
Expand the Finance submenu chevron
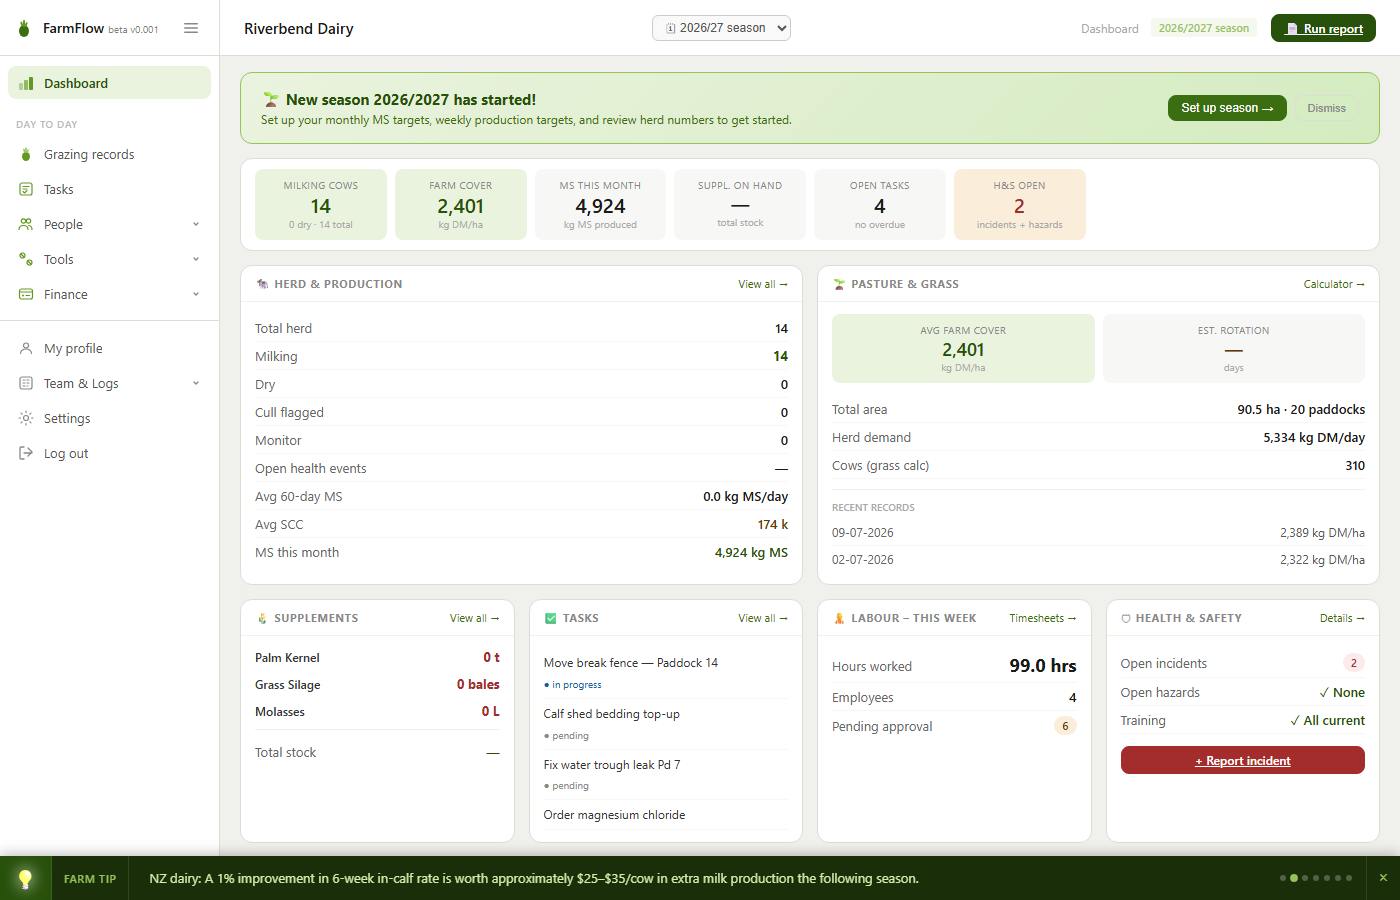click(196, 294)
